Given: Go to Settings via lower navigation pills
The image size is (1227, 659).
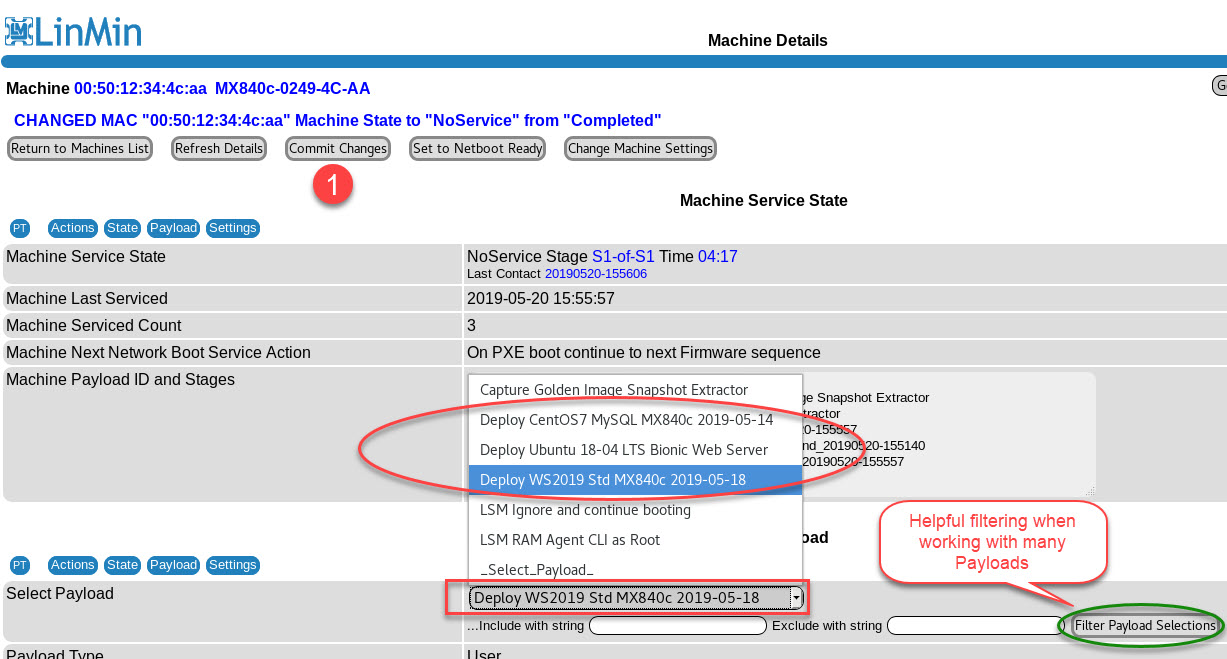Looking at the screenshot, I should (233, 565).
